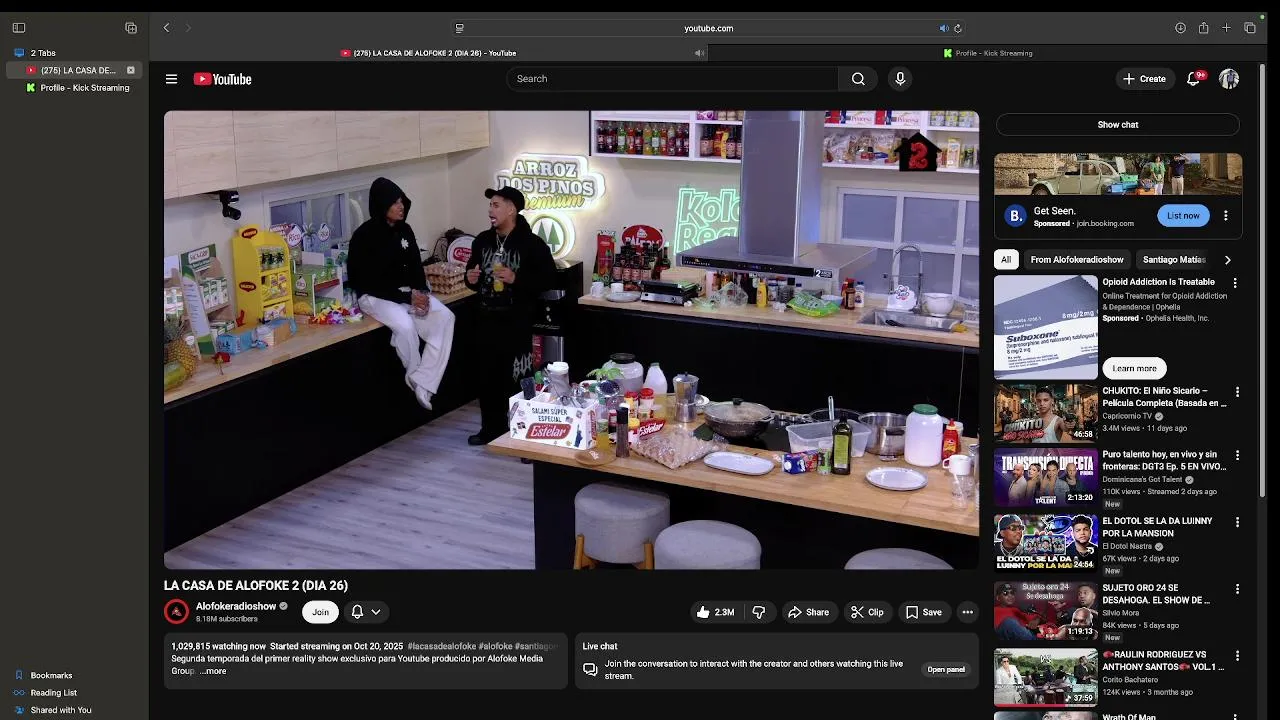Open account avatar menu

click(x=1229, y=79)
